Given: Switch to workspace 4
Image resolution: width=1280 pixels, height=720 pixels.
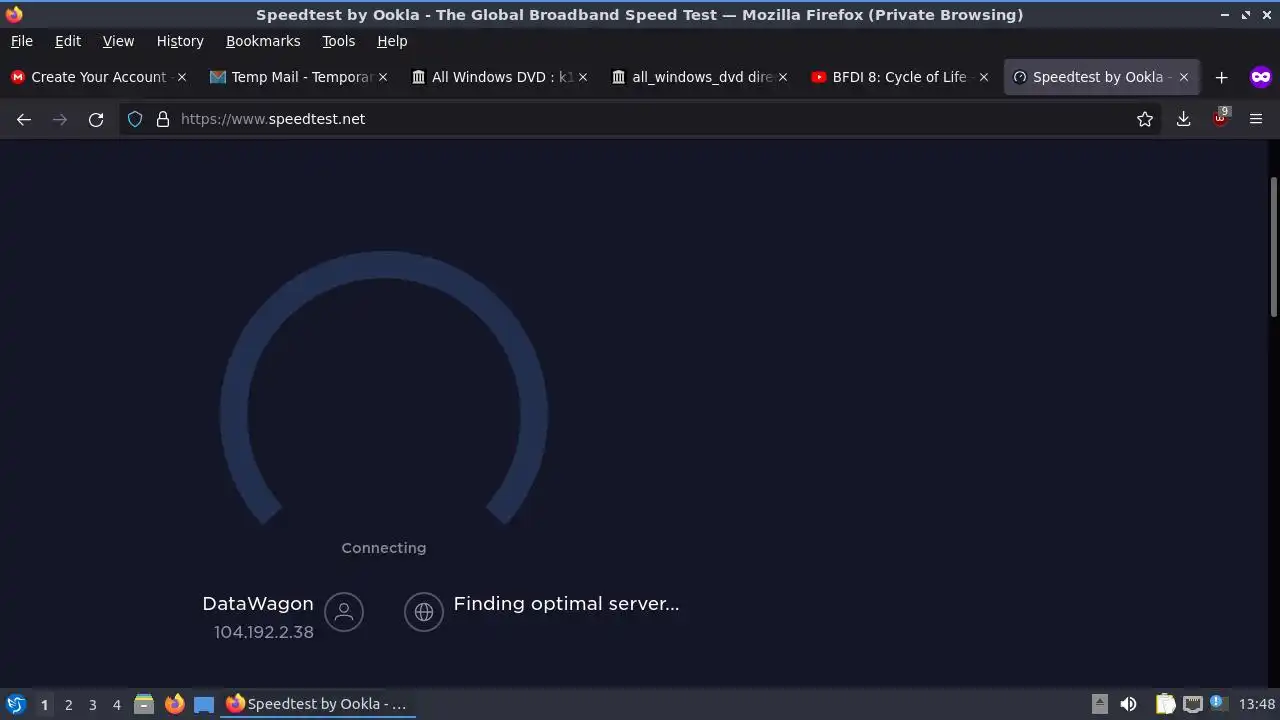Looking at the screenshot, I should 116,704.
